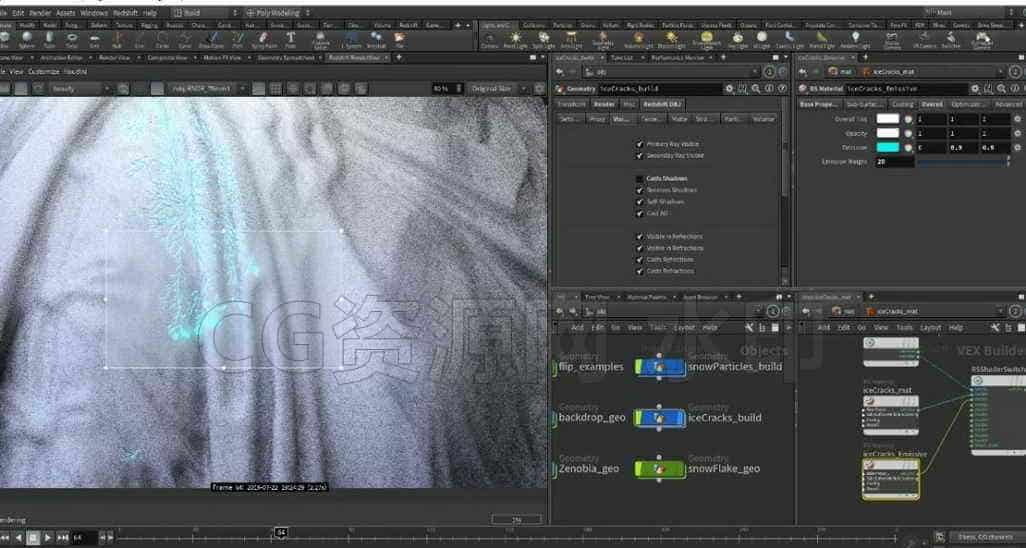This screenshot has height=548, width=1026.
Task: Add an Ambient Light from shelf
Action: click(x=855, y=40)
